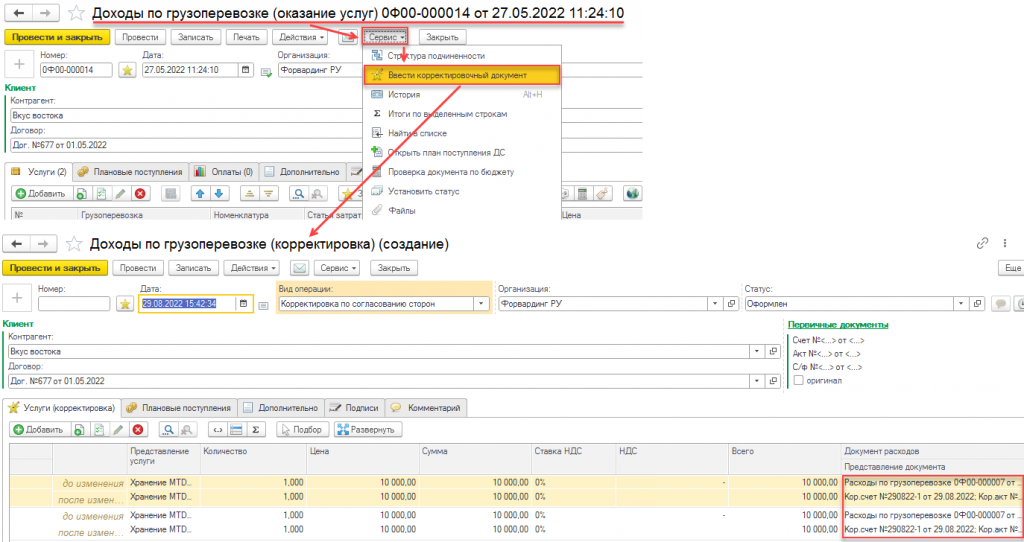1024x542 pixels.
Task: Yellow star button beside 0Ф00-000014 number
Action: [127, 70]
